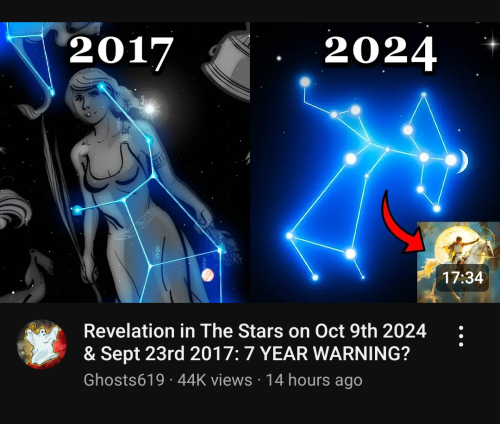Click the inset horse rider painting

tap(458, 262)
